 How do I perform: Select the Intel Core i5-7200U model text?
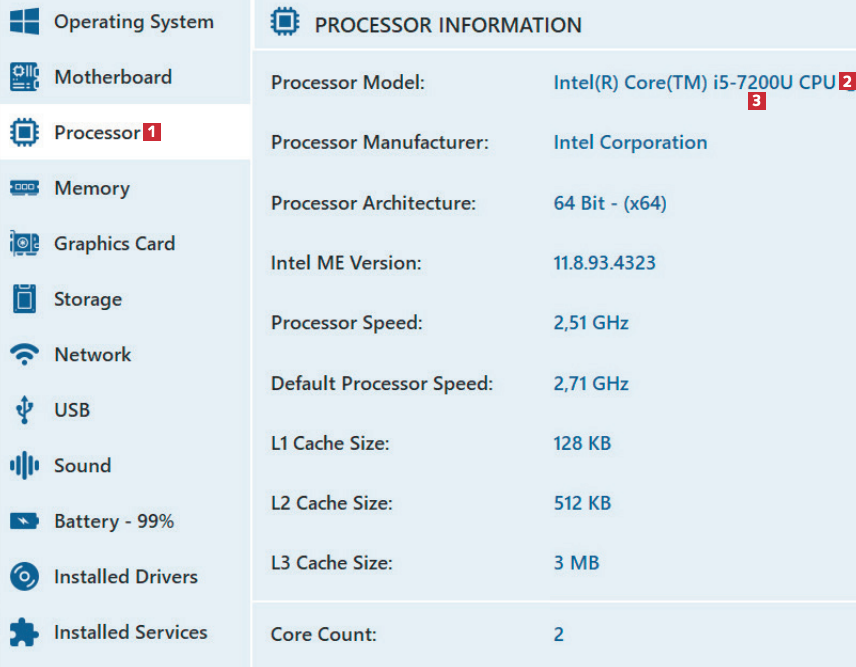694,82
